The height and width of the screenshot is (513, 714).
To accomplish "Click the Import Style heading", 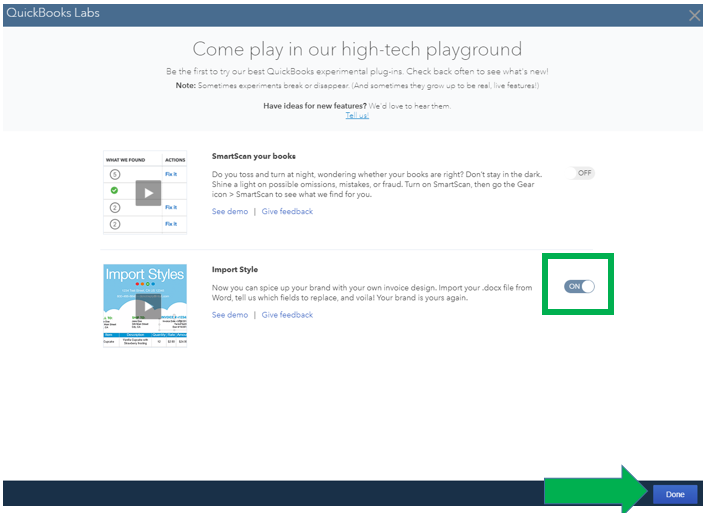I will click(235, 269).
